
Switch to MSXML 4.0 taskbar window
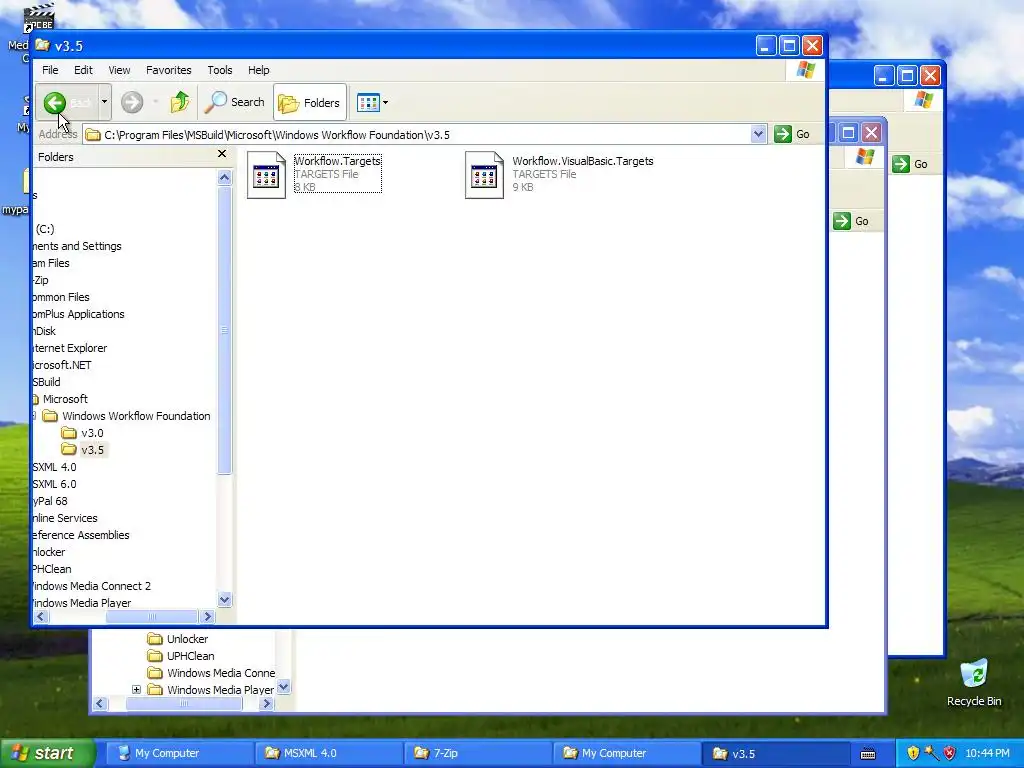point(328,753)
